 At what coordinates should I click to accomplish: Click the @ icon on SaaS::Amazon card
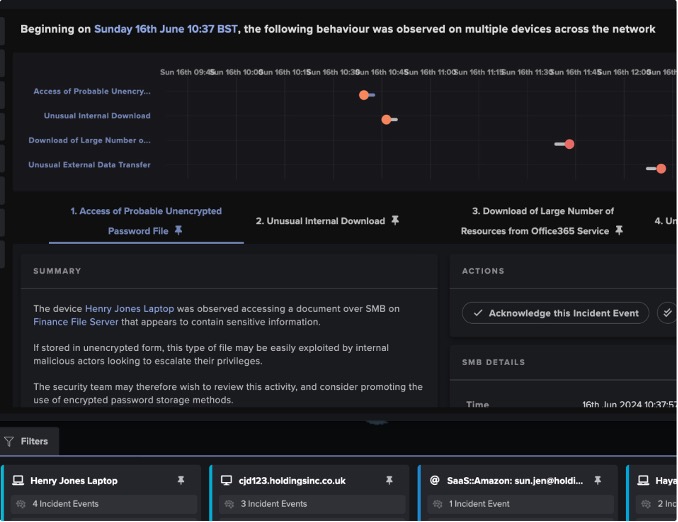coord(435,481)
